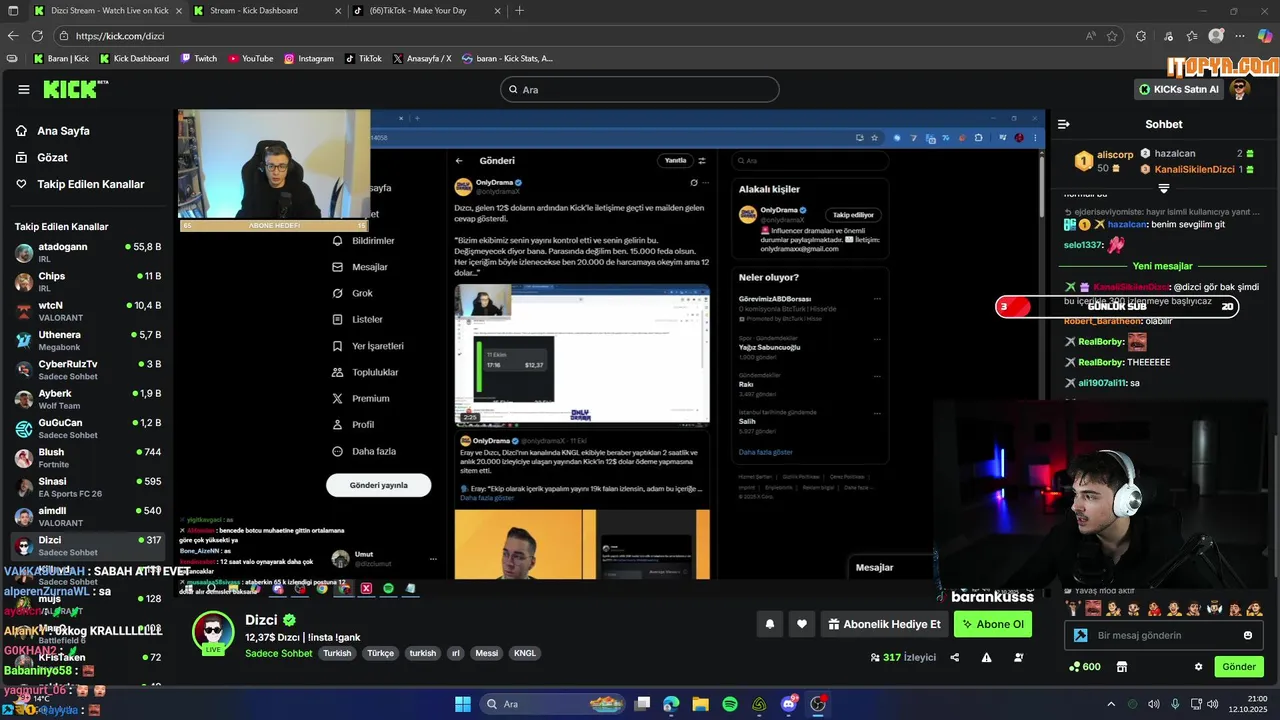Open Chips channel from followed list
Screen dimensions: 1280x720
(88, 281)
